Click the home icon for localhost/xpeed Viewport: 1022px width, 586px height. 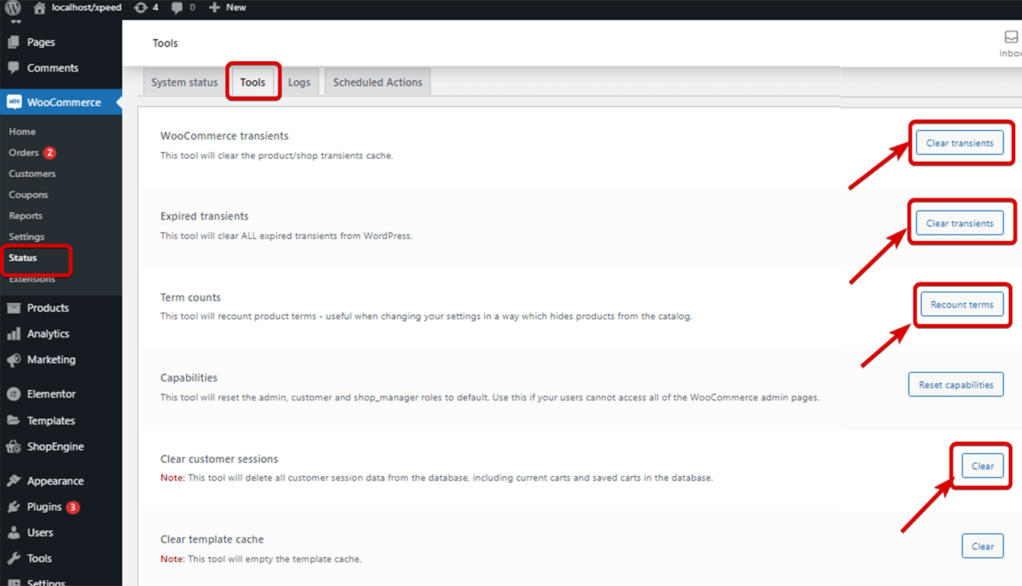[39, 8]
